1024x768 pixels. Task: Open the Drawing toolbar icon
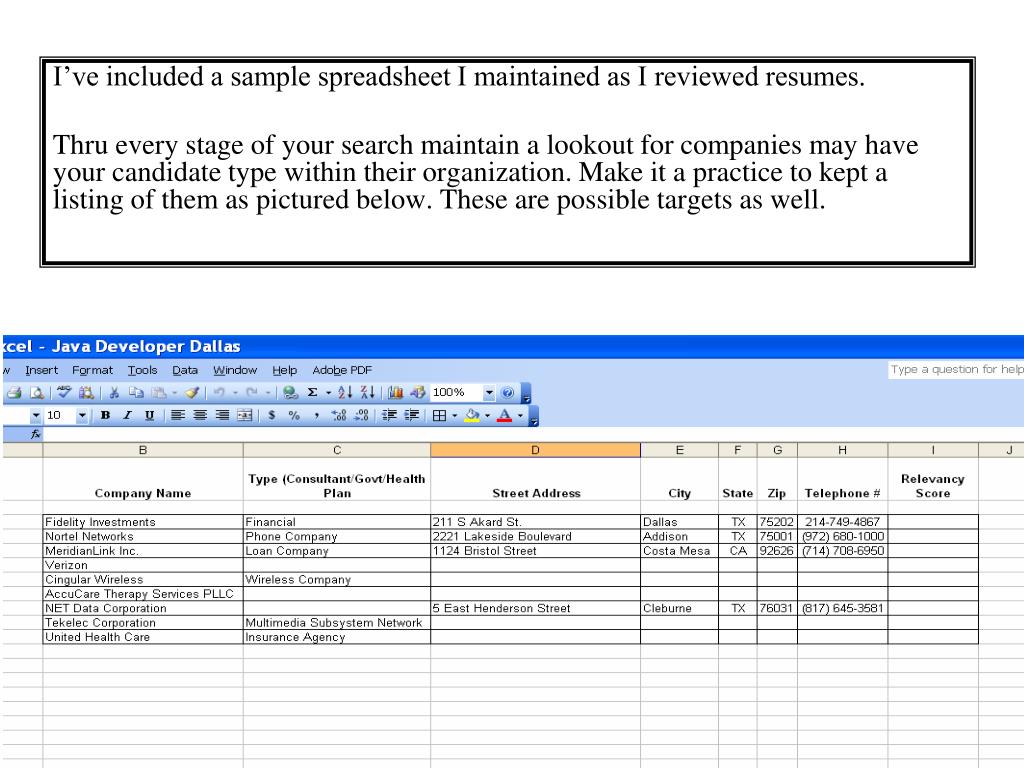point(417,392)
